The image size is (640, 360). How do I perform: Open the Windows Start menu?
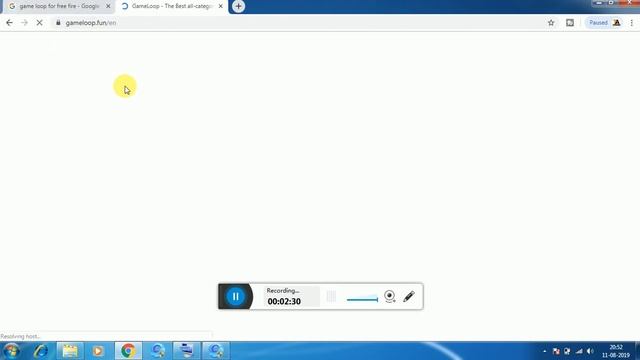click(11, 351)
